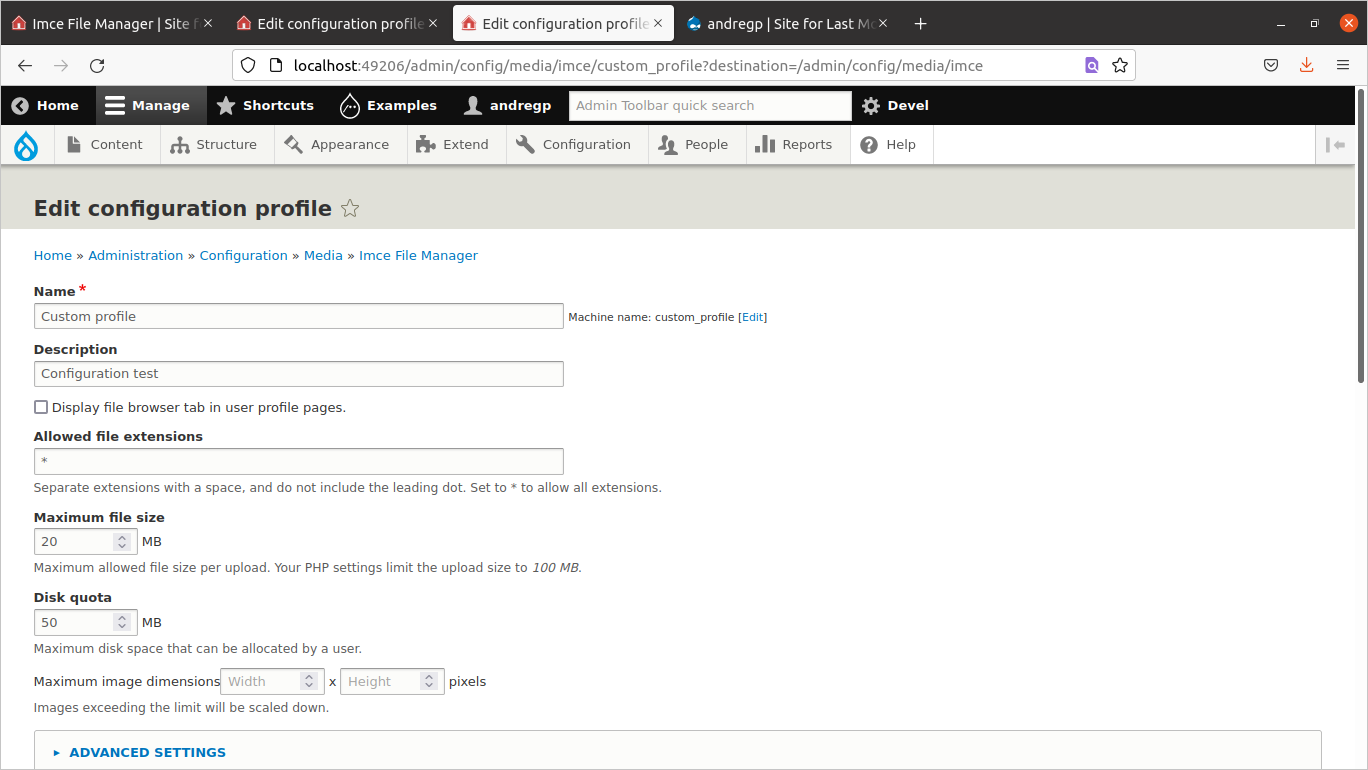This screenshot has height=770, width=1368.
Task: Open the Manage menu
Action: click(150, 105)
